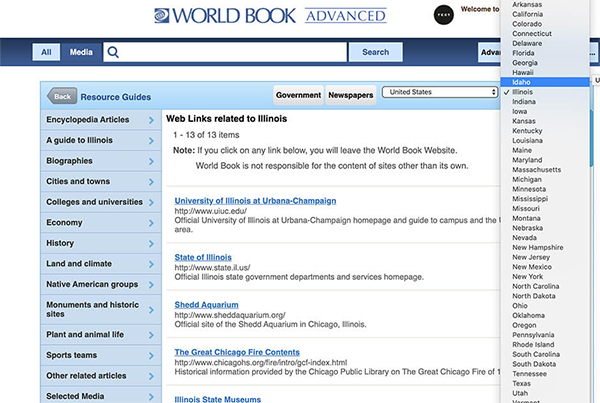Pick Florida in the state dropdown list
The width and height of the screenshot is (600, 403).
click(545, 53)
